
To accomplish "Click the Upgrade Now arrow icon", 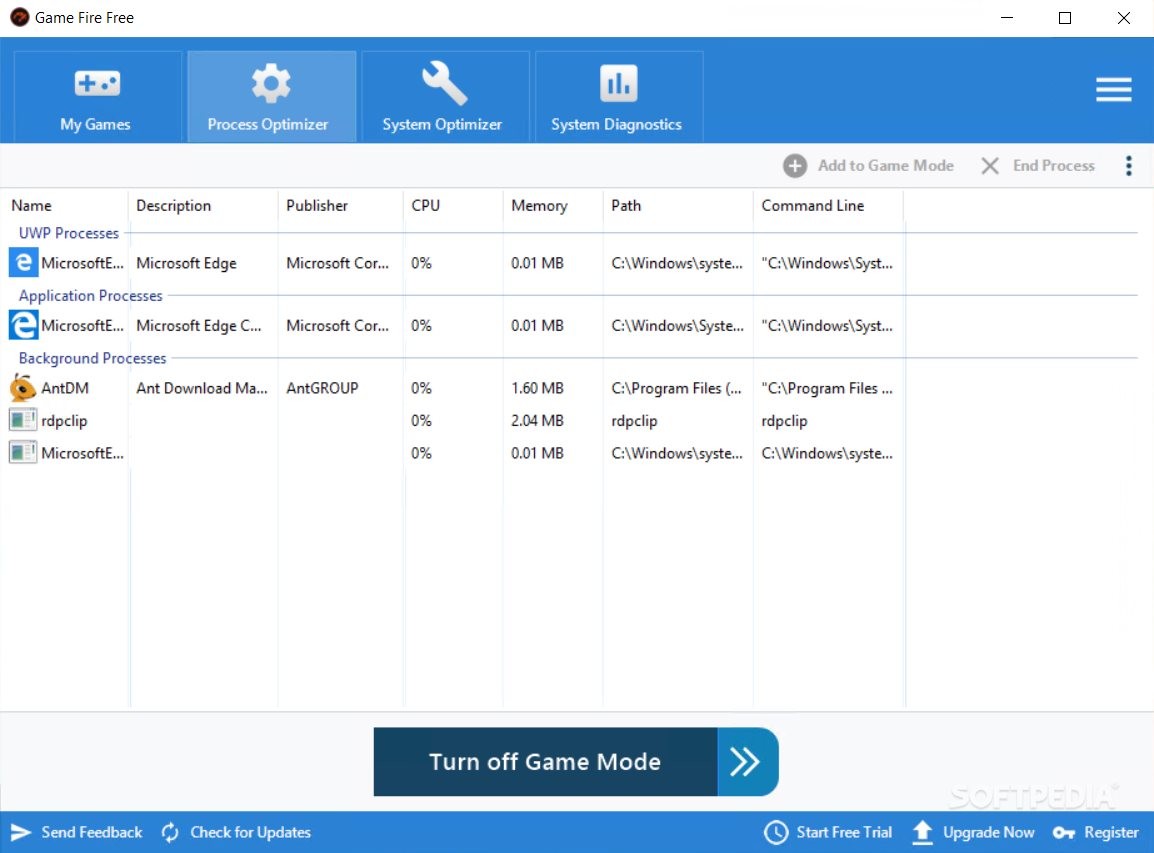I will tap(922, 832).
